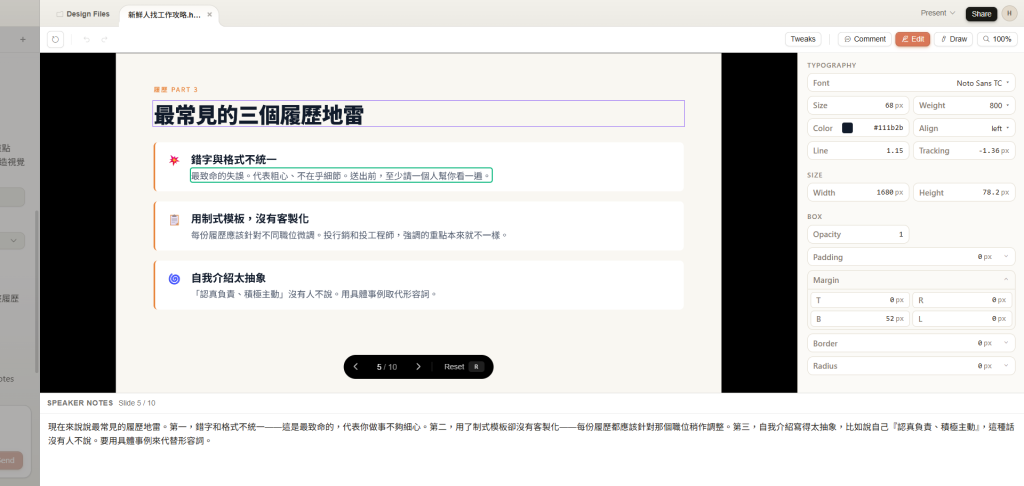Click the redo arrow icon
The height and width of the screenshot is (486, 1024).
(104, 39)
